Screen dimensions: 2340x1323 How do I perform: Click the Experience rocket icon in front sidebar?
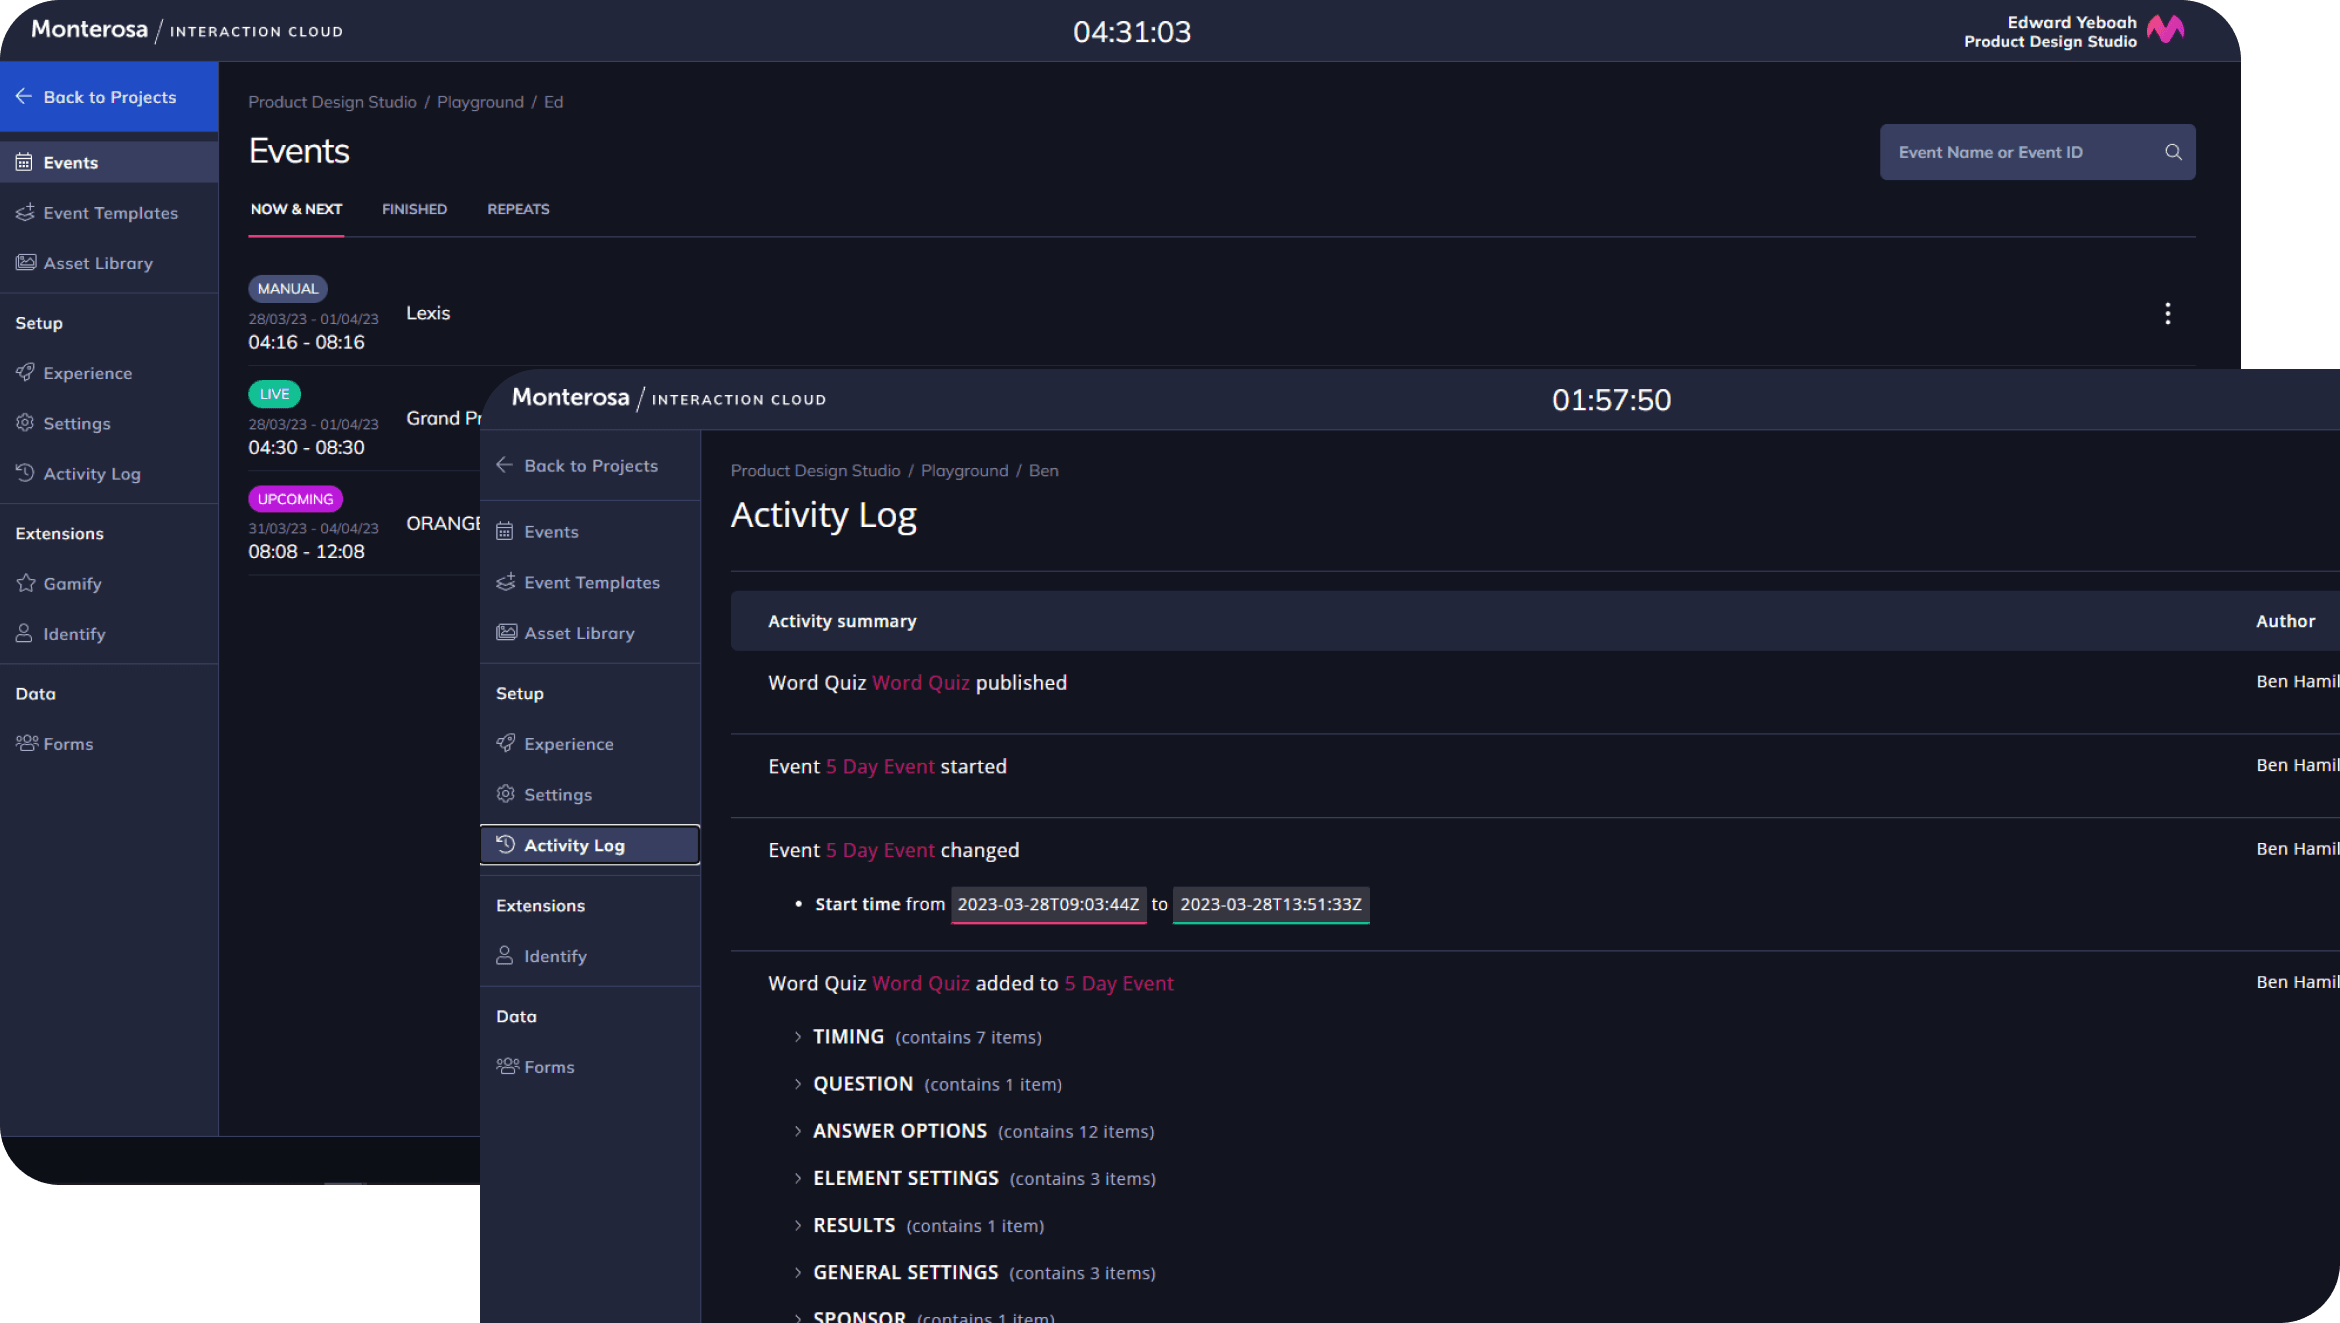click(x=506, y=743)
